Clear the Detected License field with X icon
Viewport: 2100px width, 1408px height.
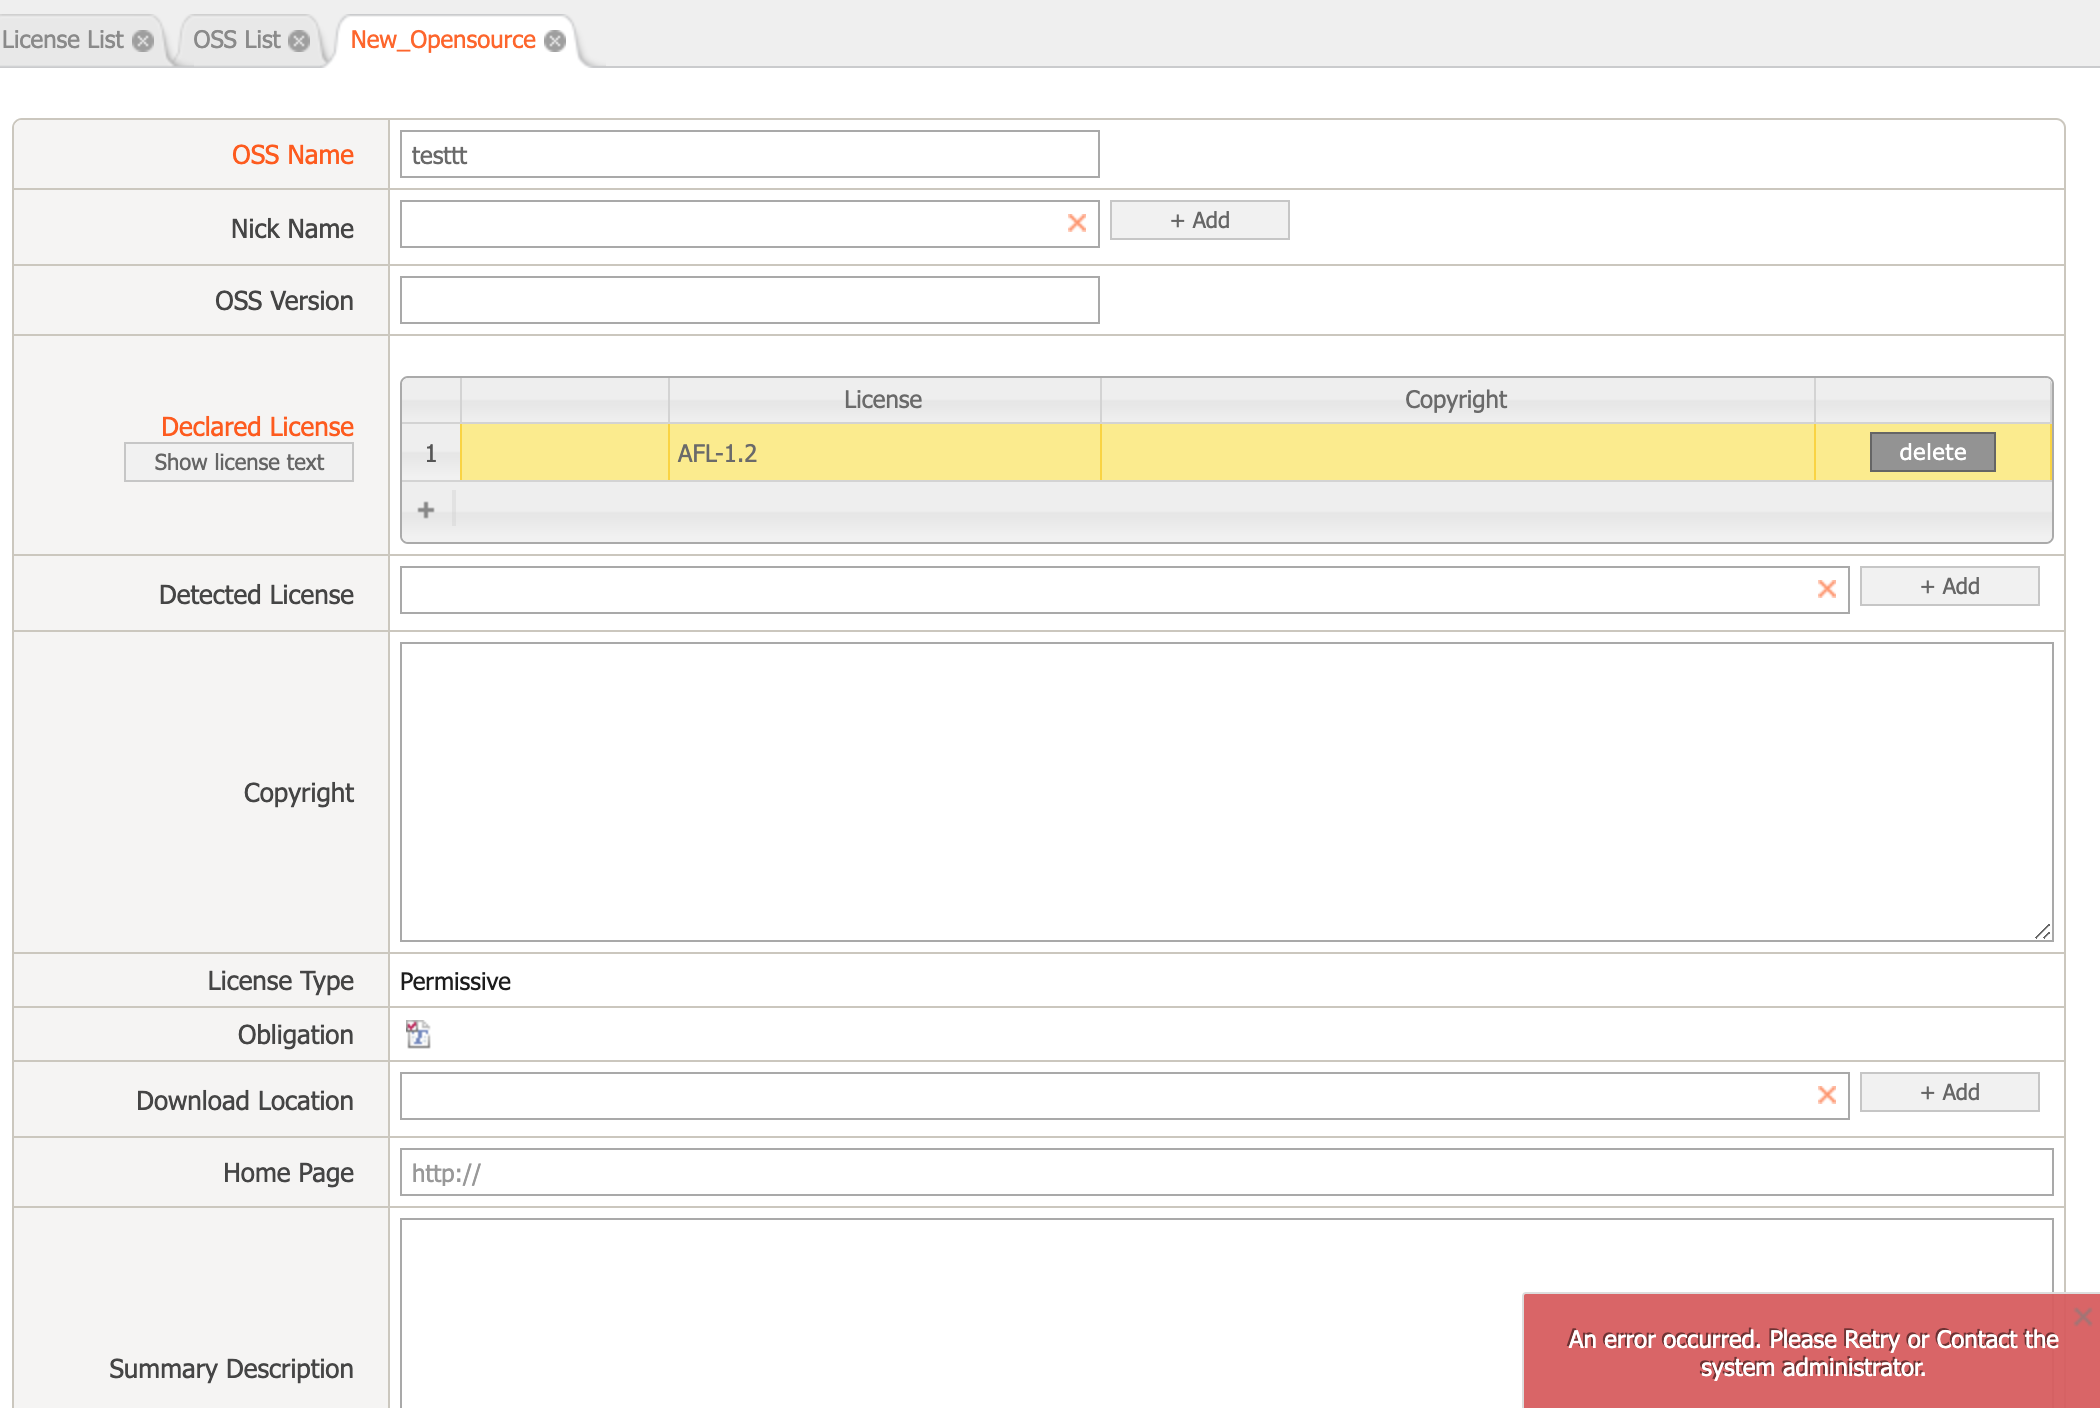click(x=1826, y=589)
